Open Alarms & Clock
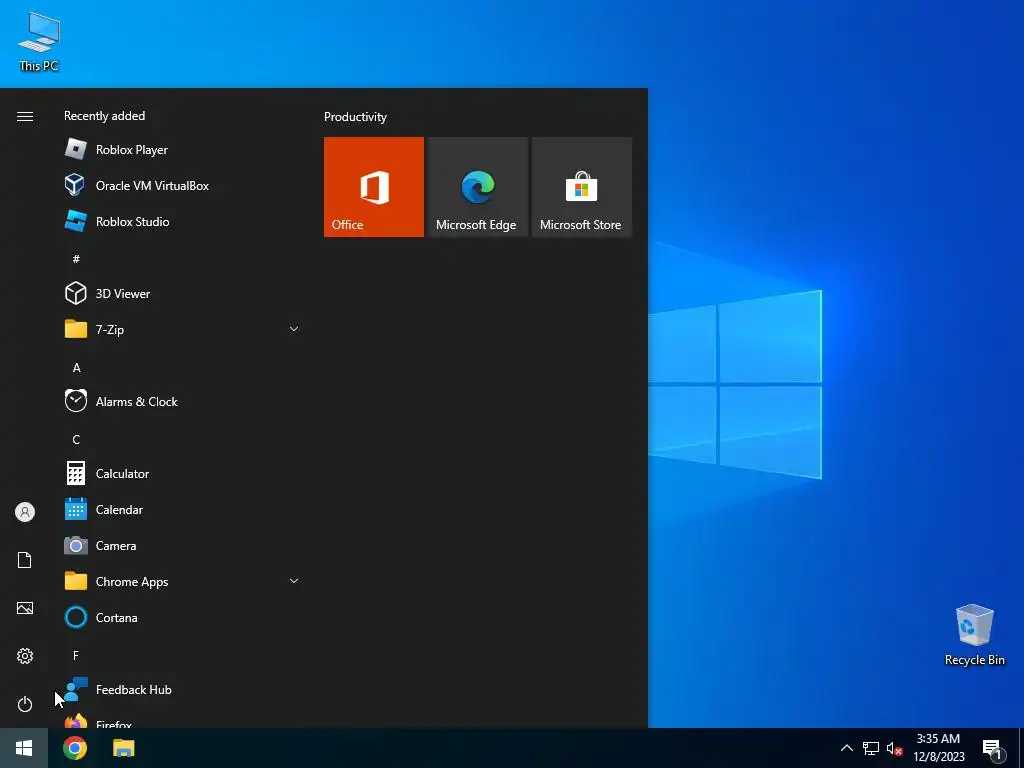This screenshot has height=768, width=1024. click(x=182, y=401)
